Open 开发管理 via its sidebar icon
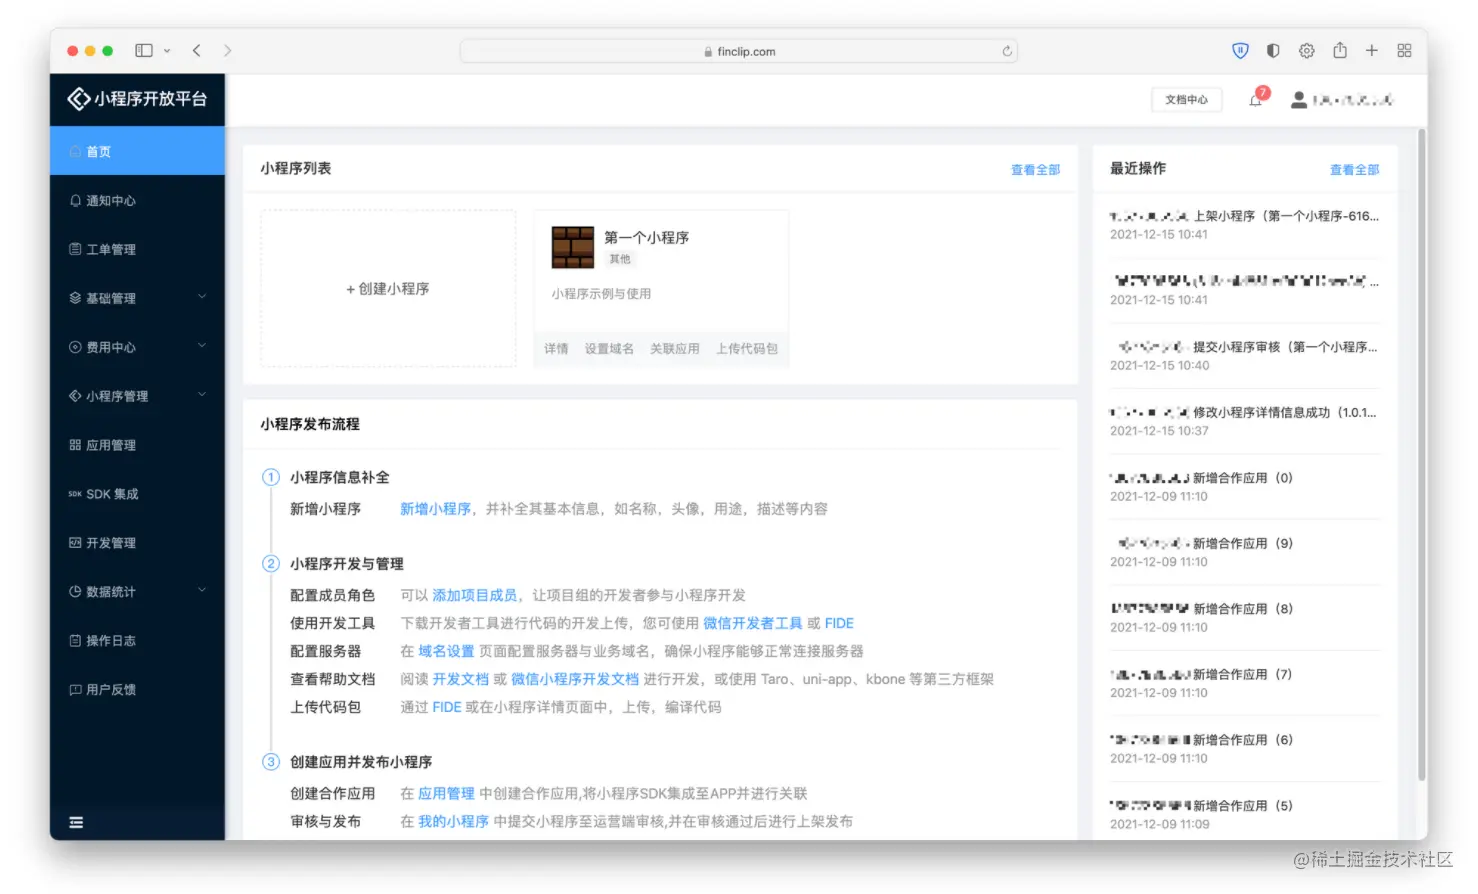The image size is (1478, 894). [75, 542]
